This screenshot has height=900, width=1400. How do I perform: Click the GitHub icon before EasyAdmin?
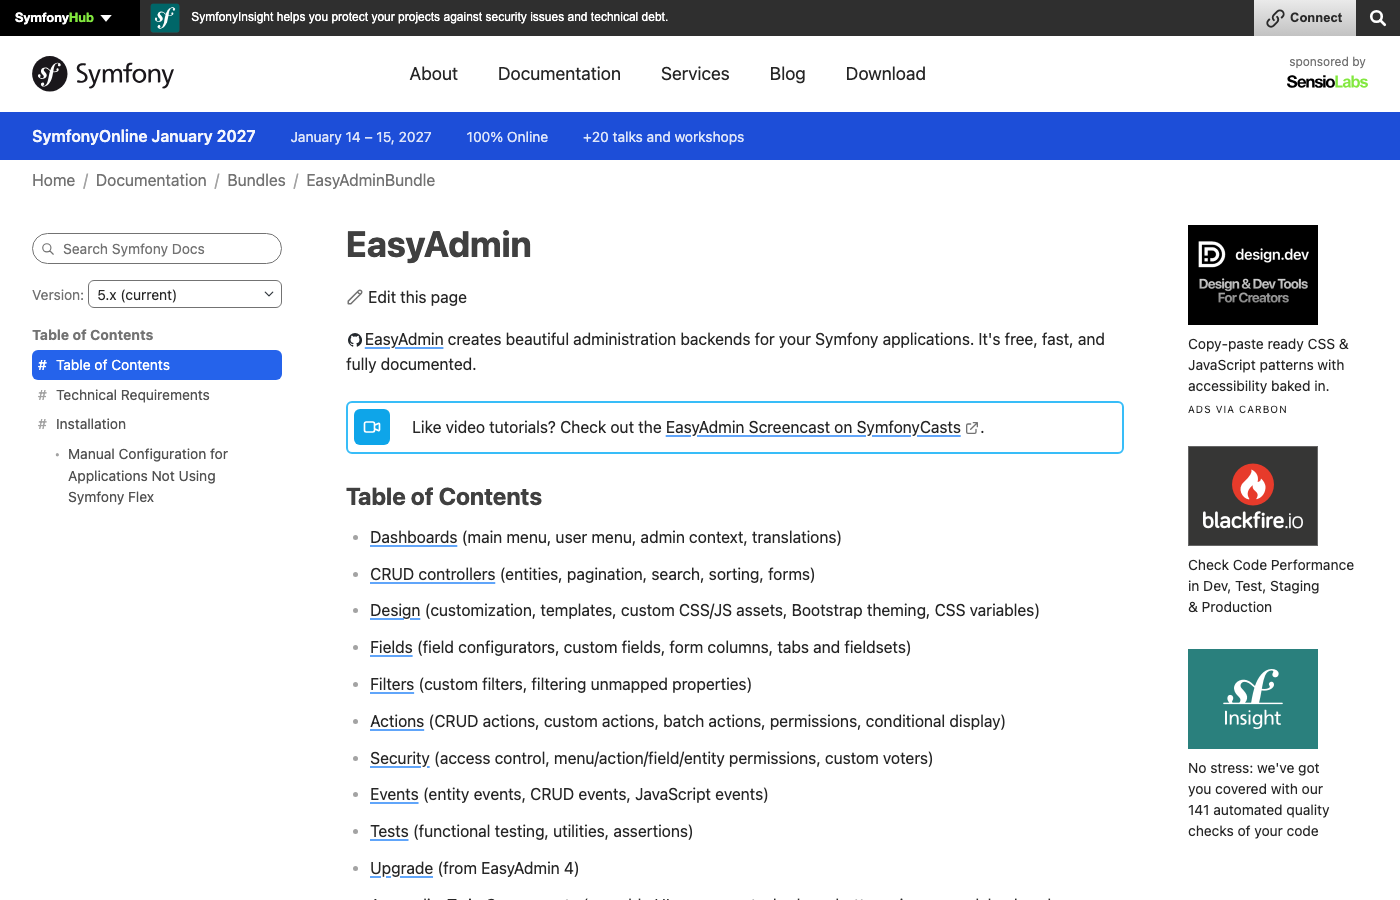(x=354, y=340)
